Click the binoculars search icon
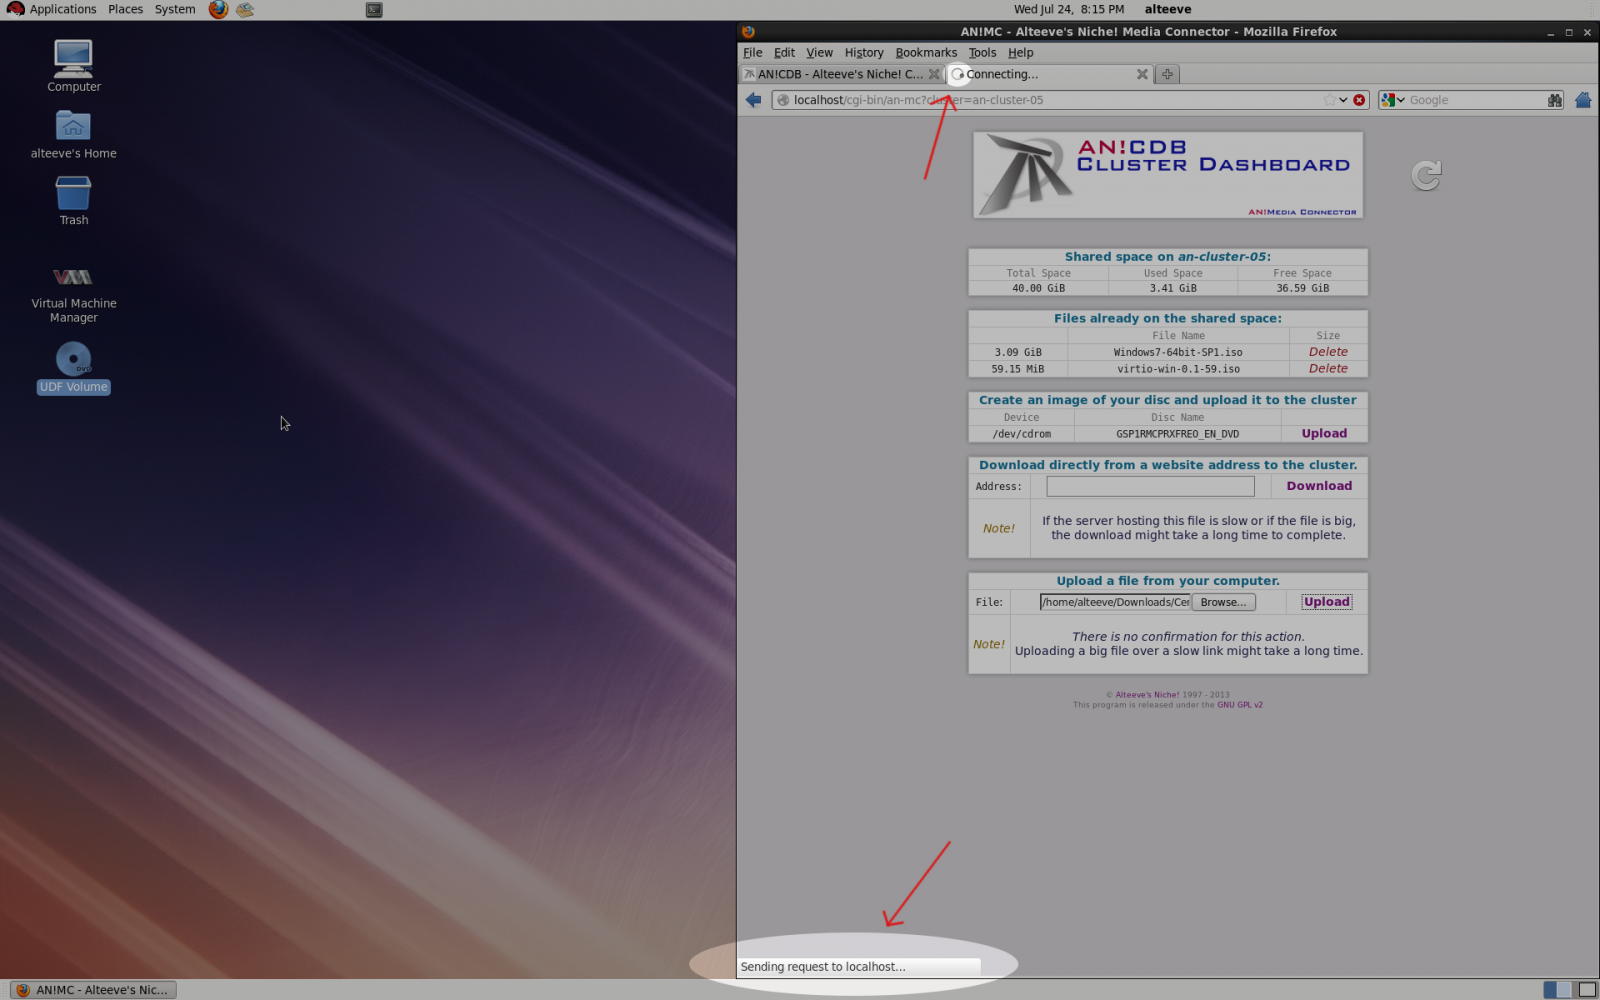Image resolution: width=1600 pixels, height=1000 pixels. 1554,100
